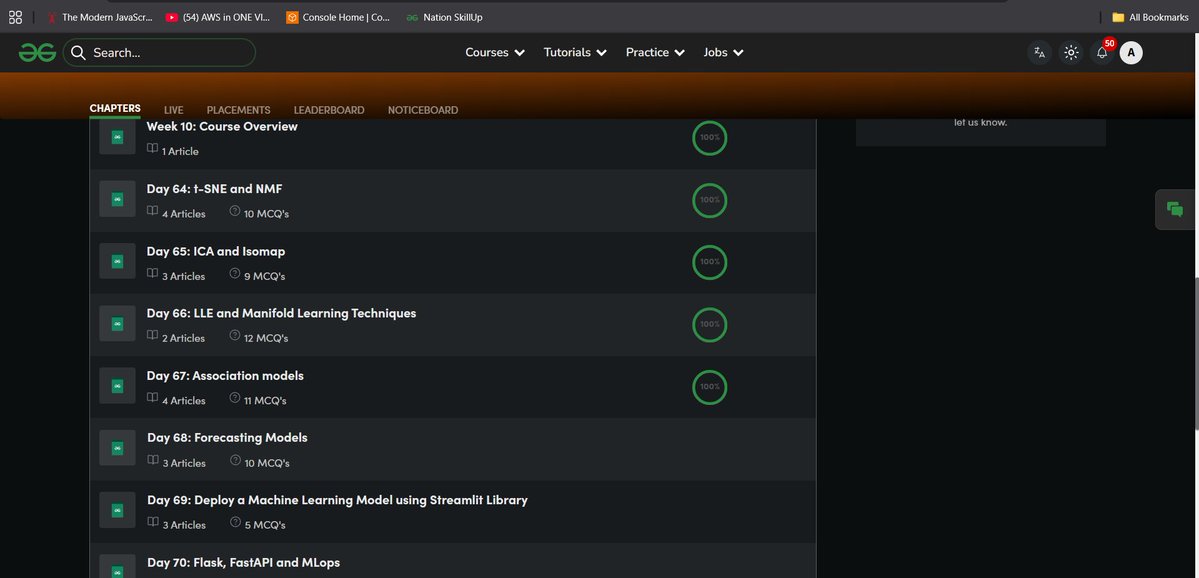Open the green chat feedback widget
Image resolution: width=1199 pixels, height=578 pixels.
(1175, 209)
